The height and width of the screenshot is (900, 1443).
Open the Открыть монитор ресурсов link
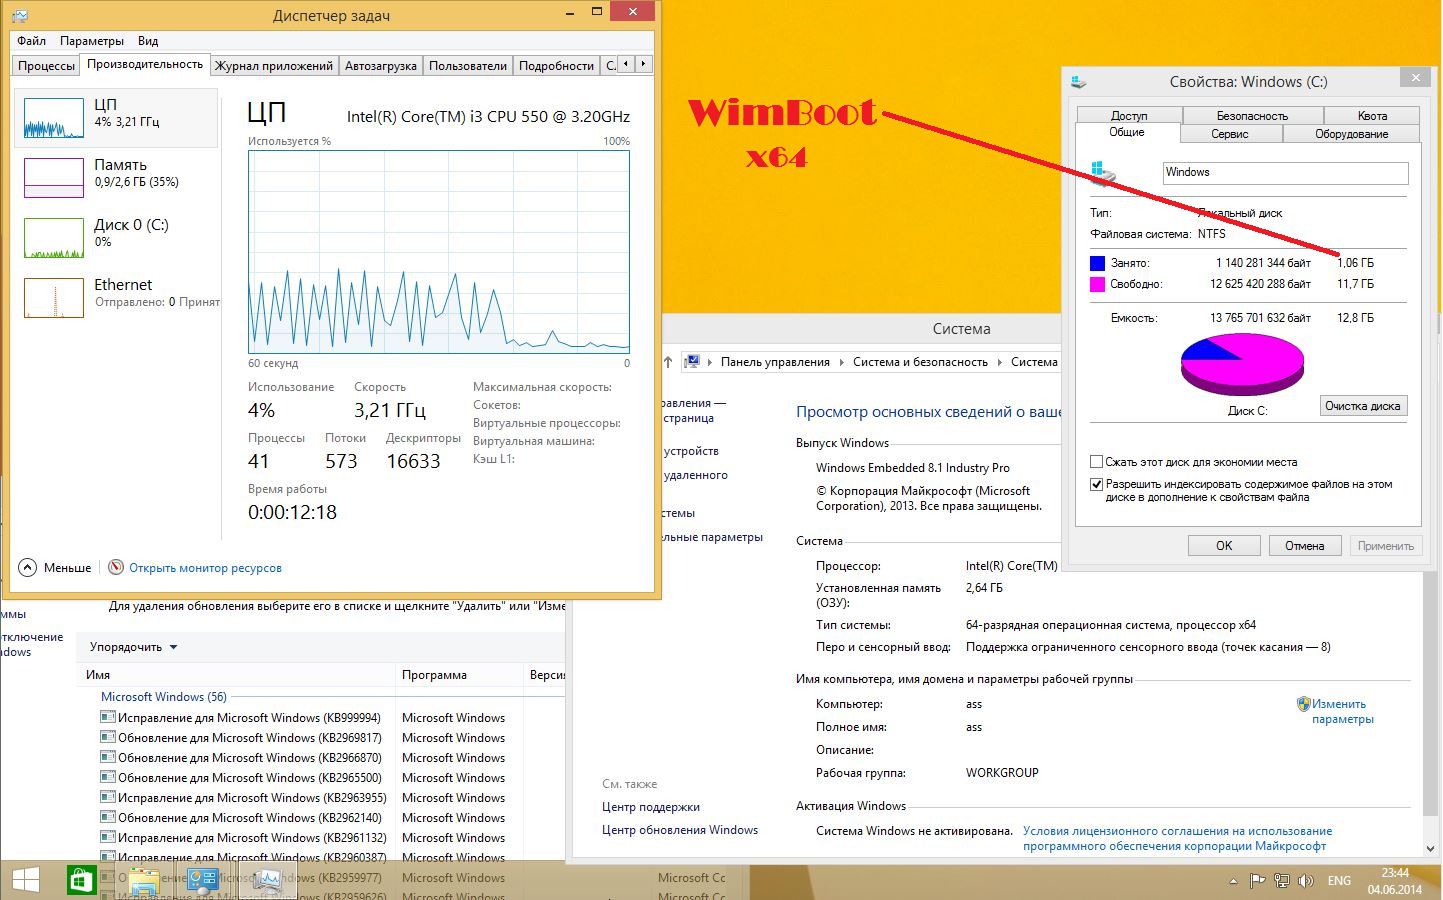tap(205, 567)
